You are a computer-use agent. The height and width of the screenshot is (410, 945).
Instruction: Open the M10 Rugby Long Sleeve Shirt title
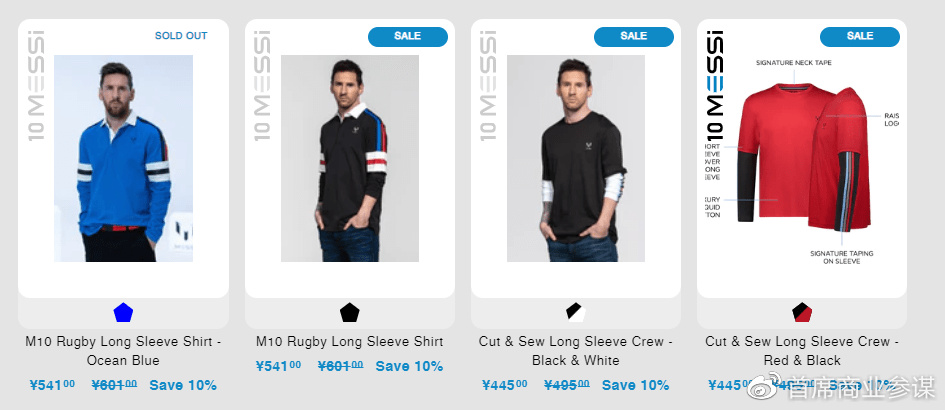point(350,342)
